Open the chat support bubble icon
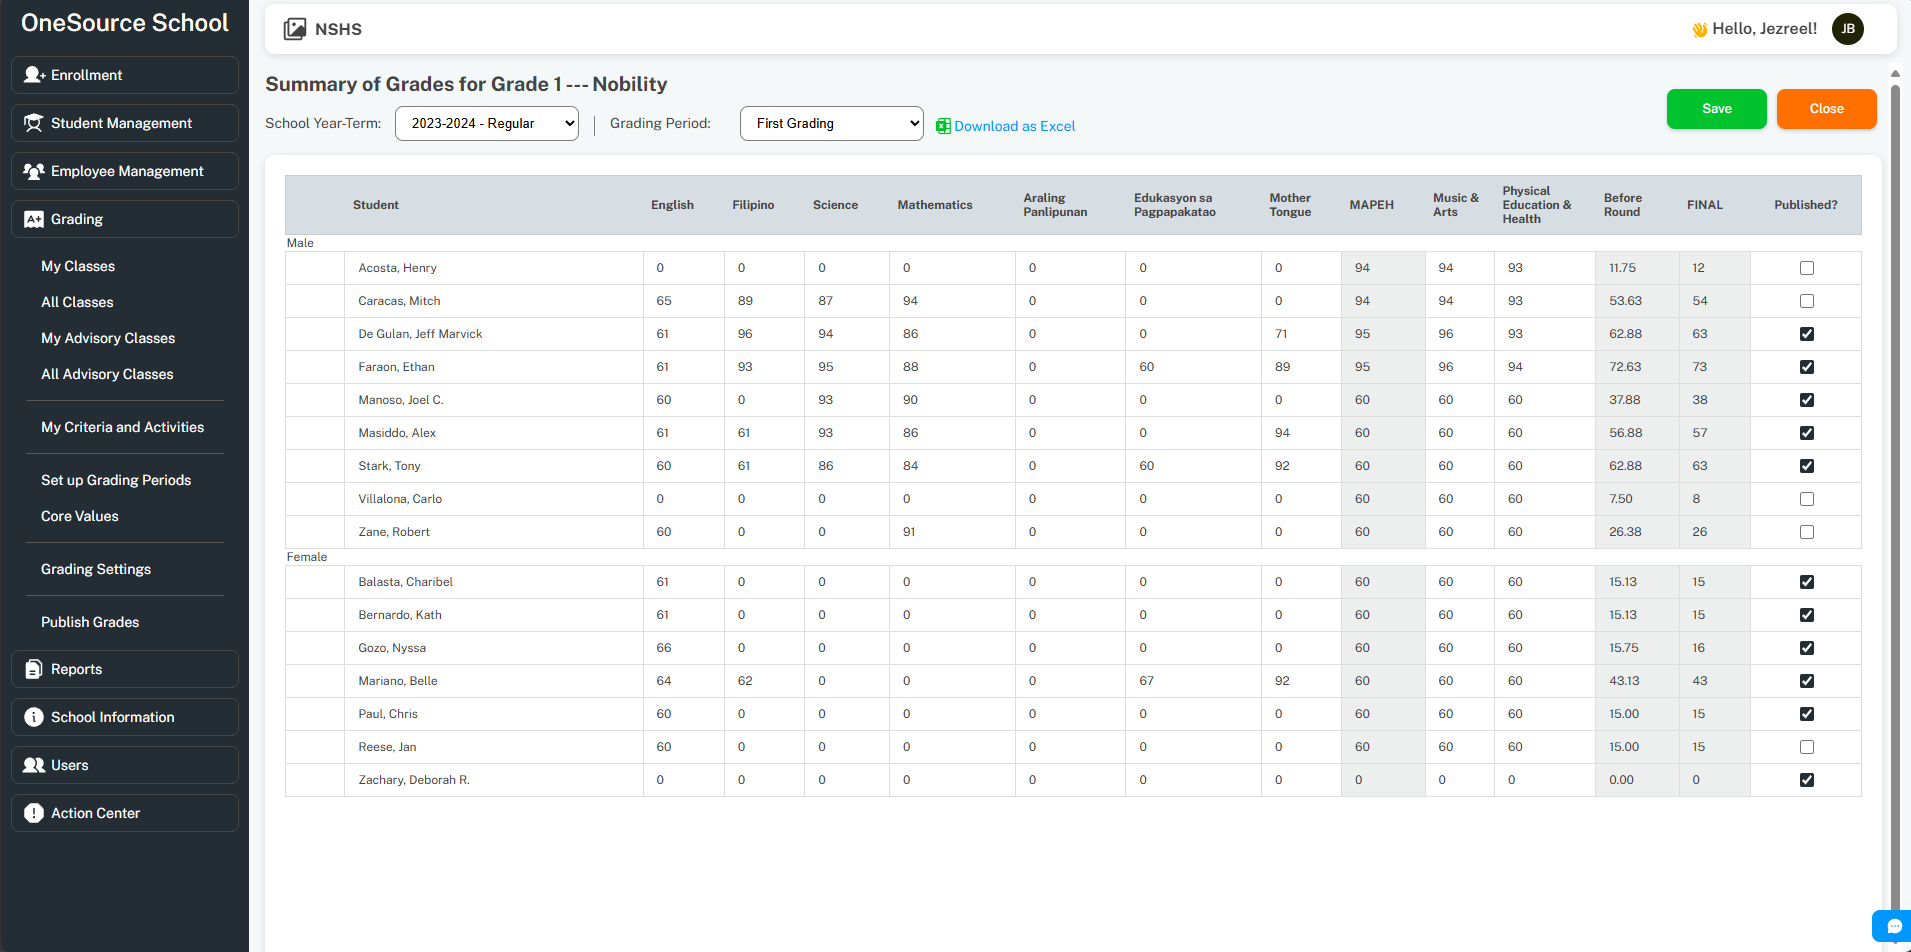The image size is (1911, 952). click(1893, 926)
